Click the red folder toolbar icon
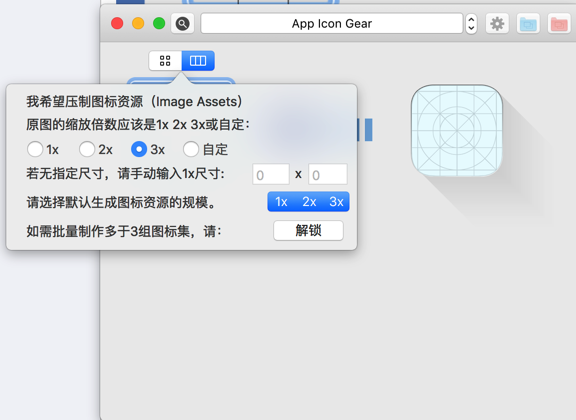 click(559, 24)
